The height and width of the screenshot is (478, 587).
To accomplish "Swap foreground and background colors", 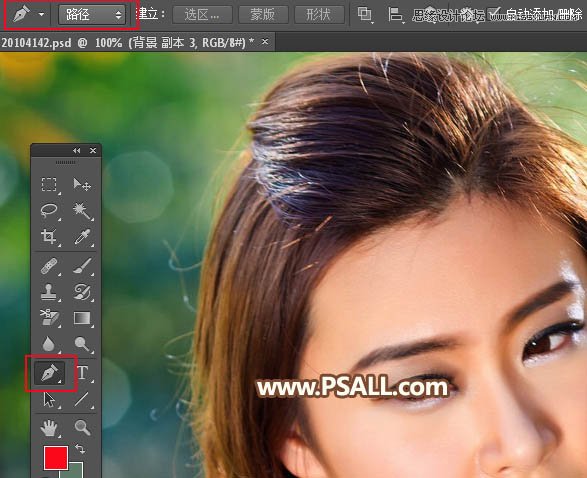I will [80, 448].
